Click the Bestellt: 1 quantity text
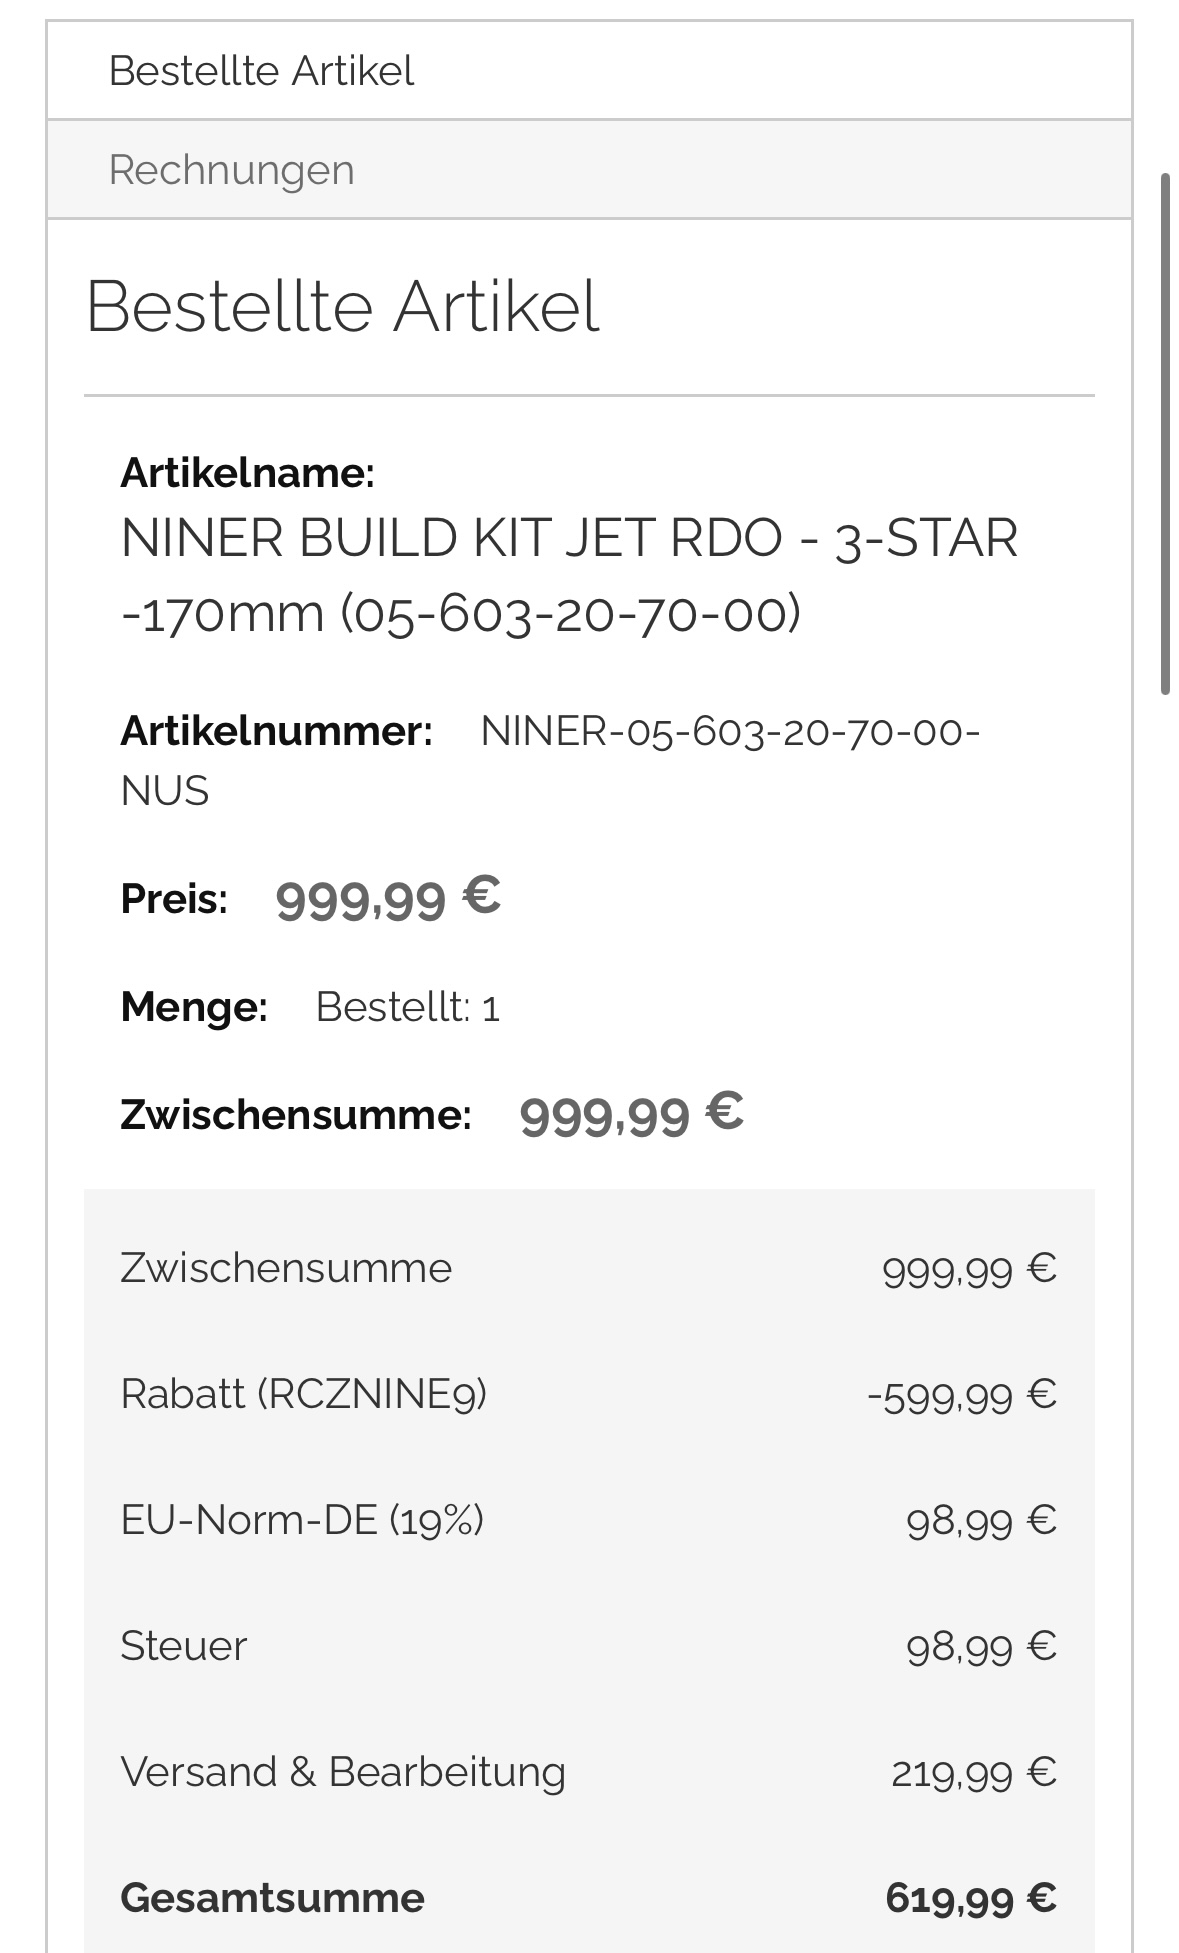 point(407,1008)
